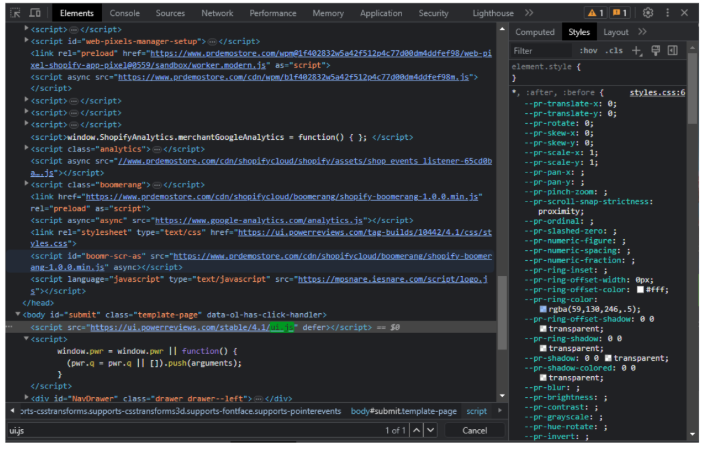
Task: Expand the script class analytics node
Action: click(x=27, y=148)
